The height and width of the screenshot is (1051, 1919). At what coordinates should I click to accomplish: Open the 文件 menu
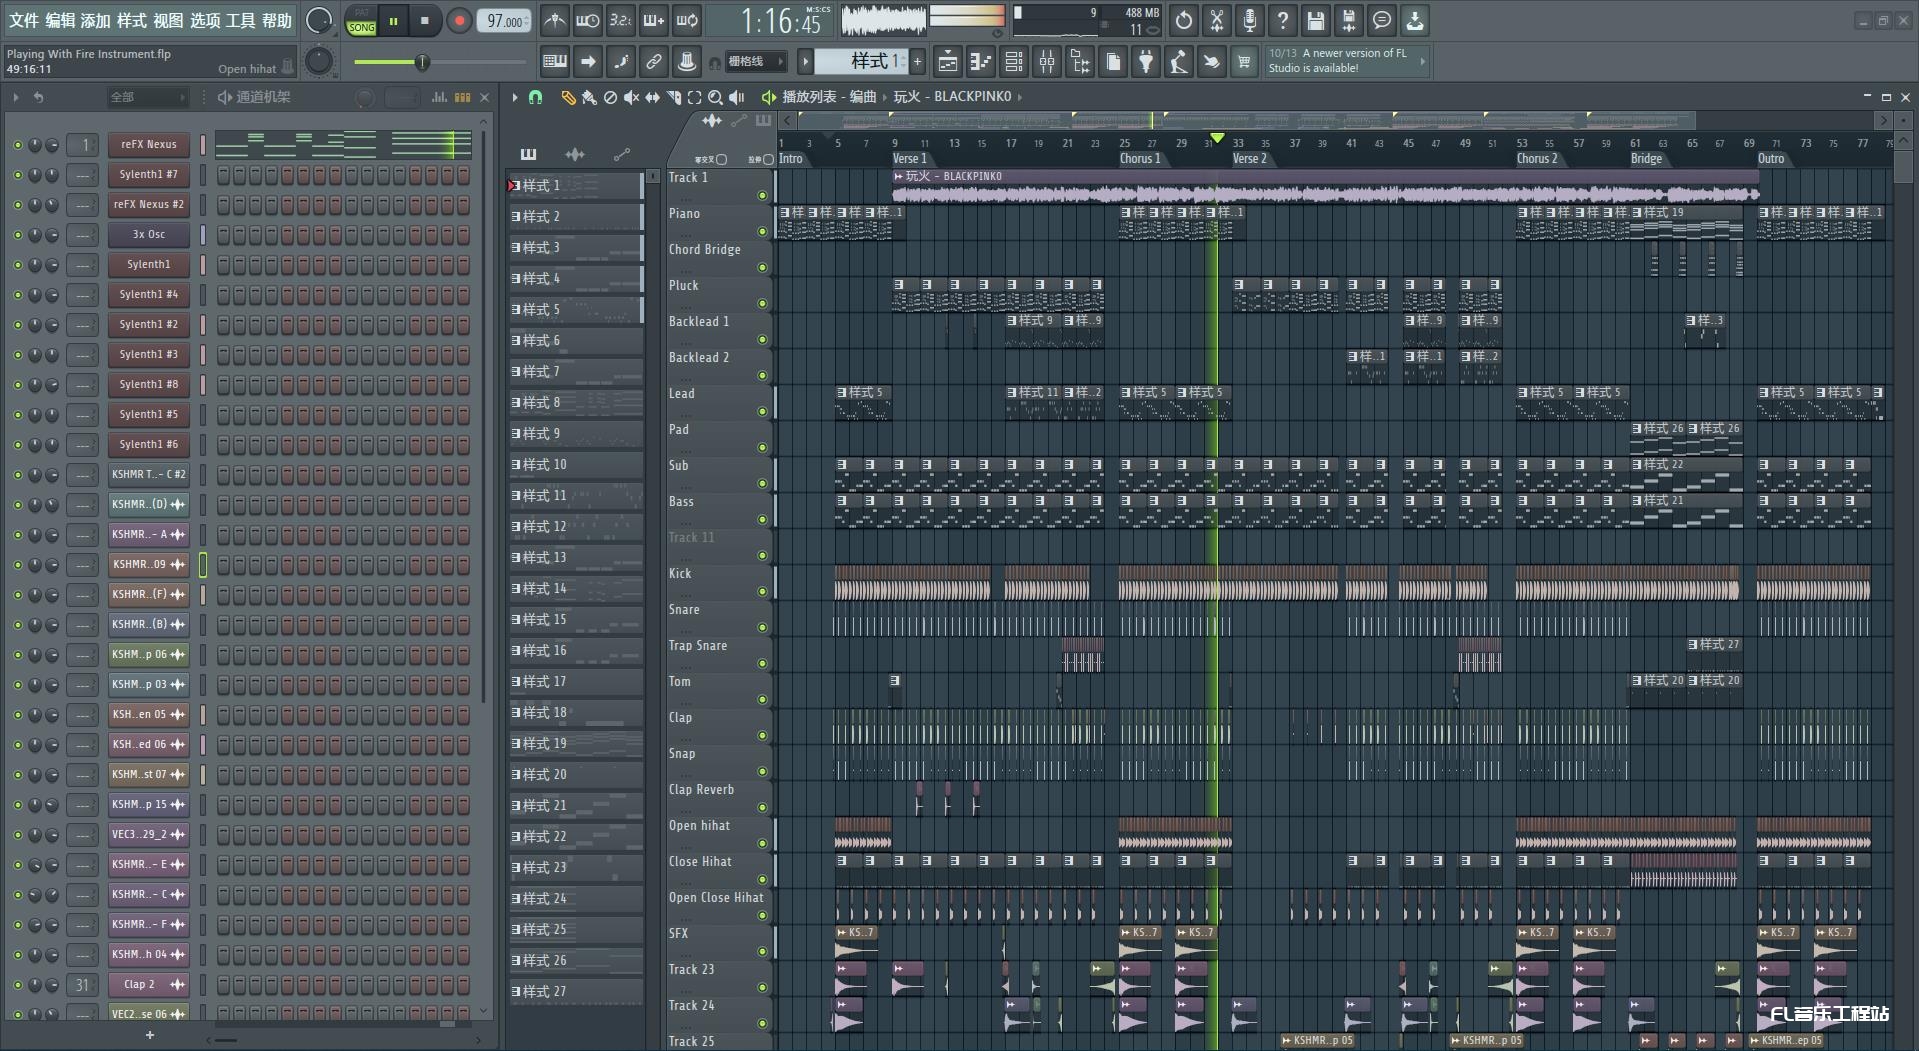24,20
